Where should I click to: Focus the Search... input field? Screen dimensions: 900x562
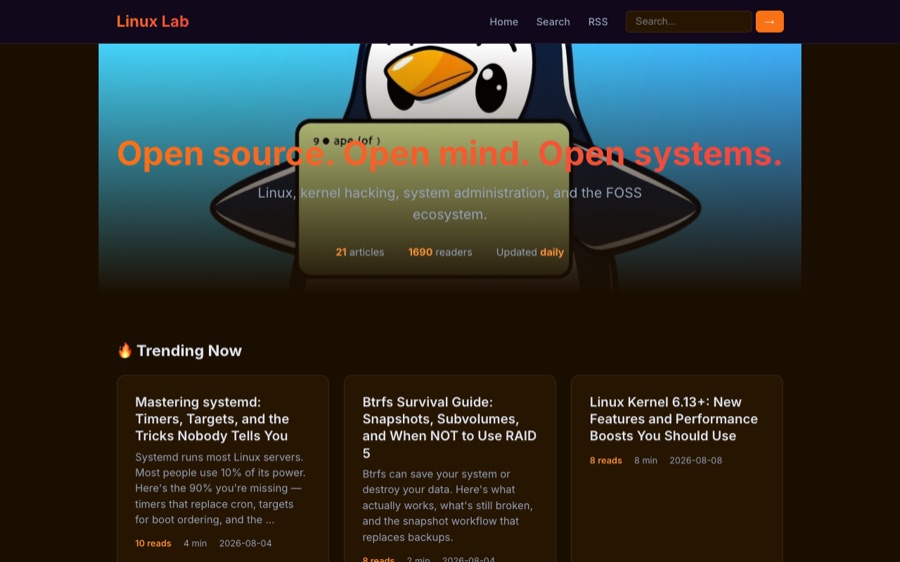click(688, 21)
